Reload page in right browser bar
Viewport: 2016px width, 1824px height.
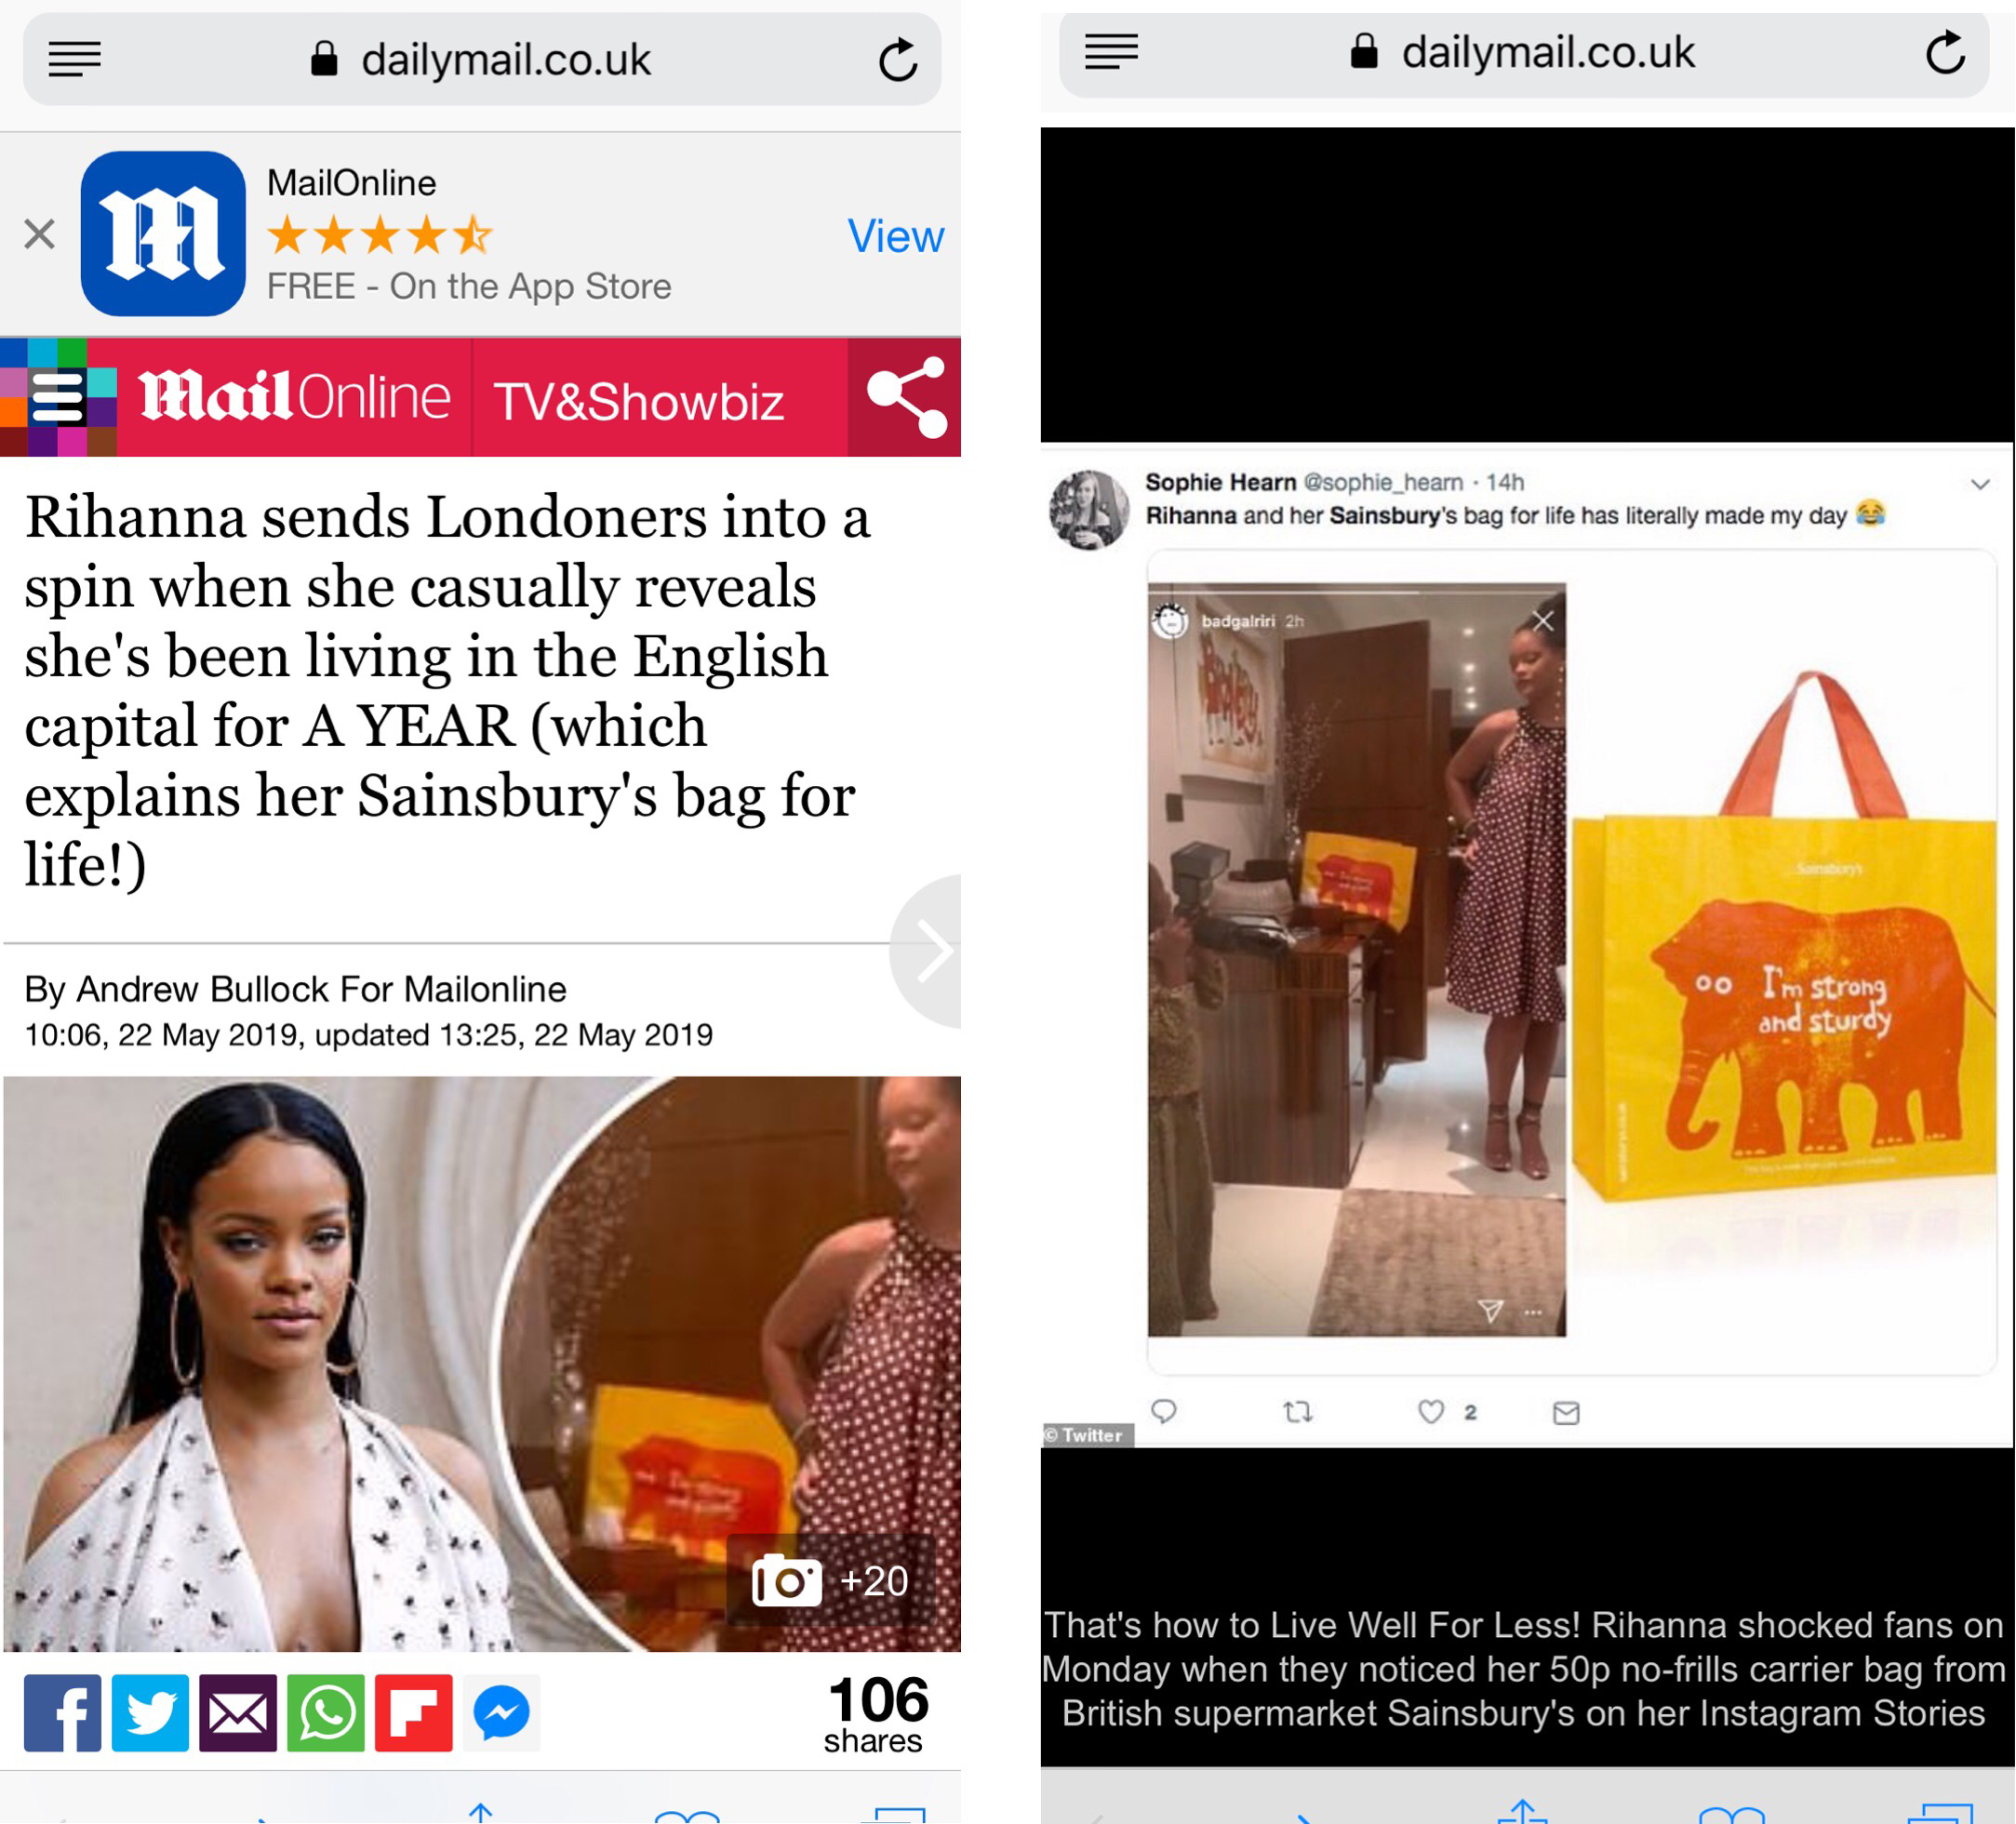(1946, 52)
